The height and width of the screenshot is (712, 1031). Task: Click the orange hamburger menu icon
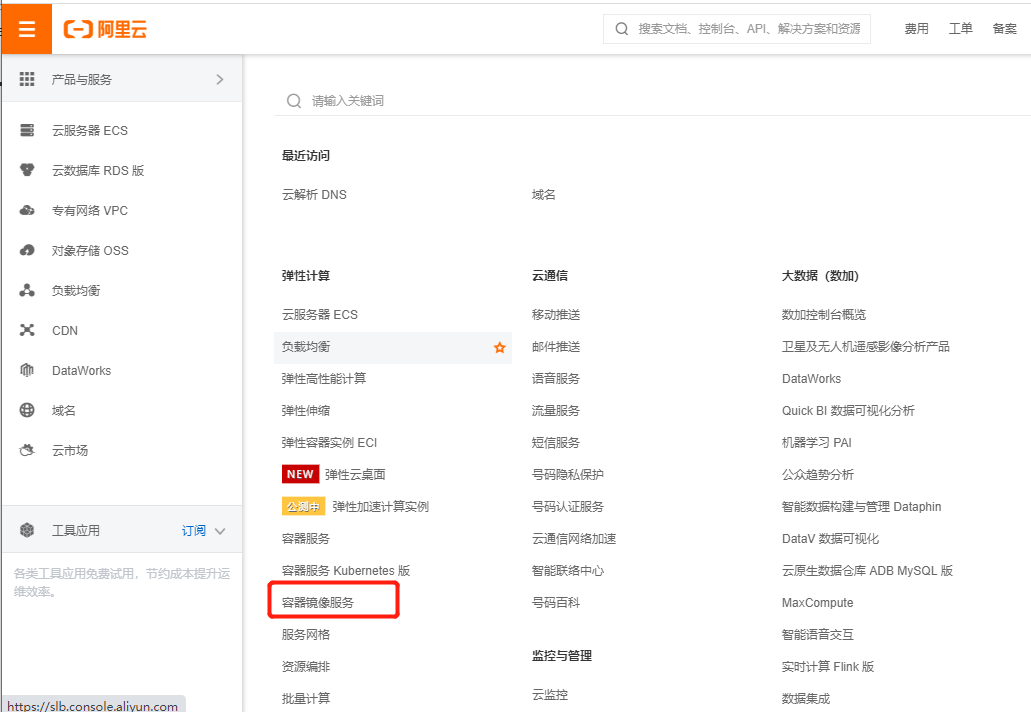[27, 29]
